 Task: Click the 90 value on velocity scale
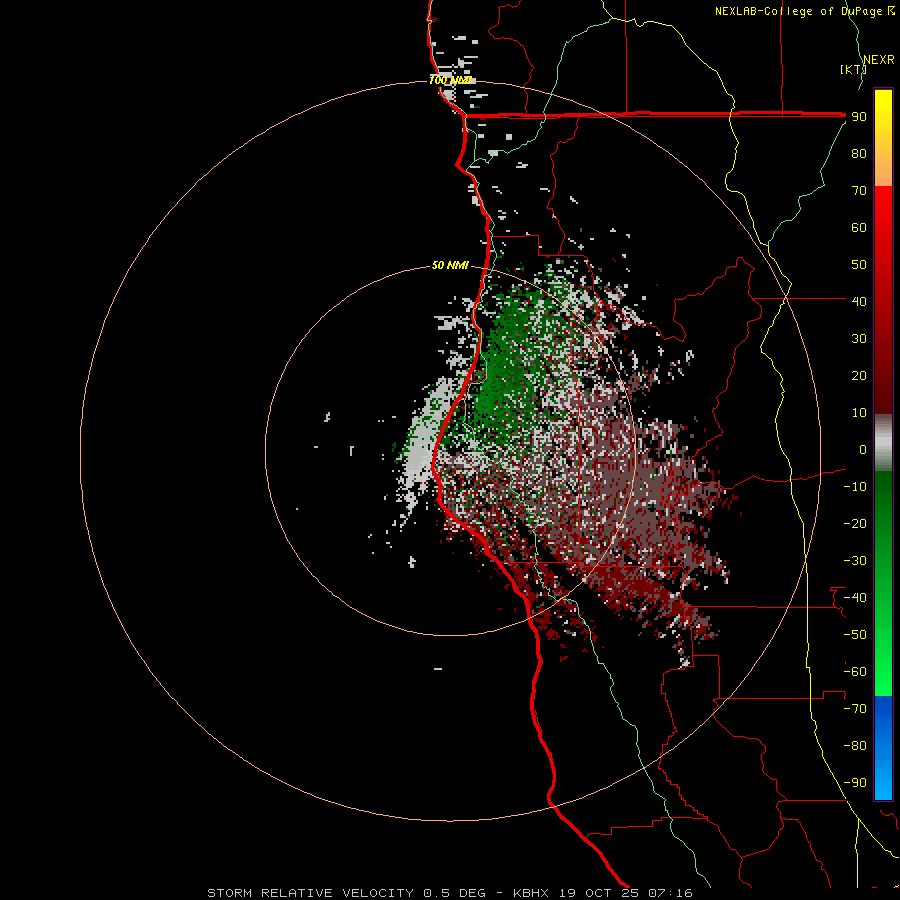[859, 117]
